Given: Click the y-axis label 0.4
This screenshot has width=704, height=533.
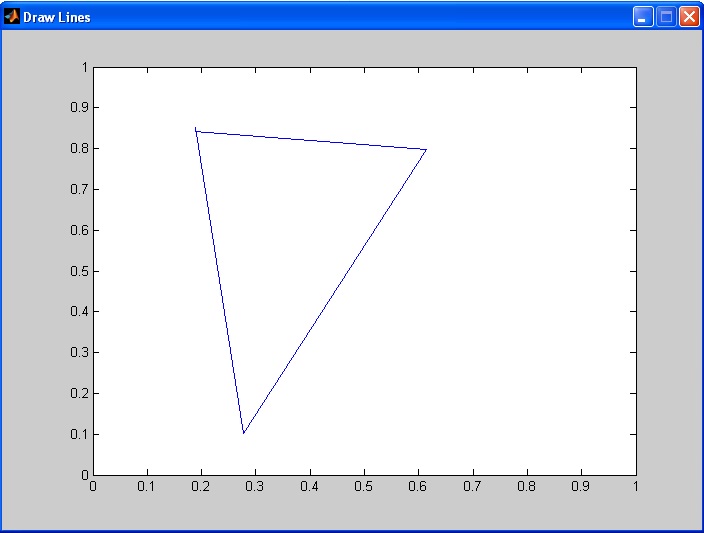Looking at the screenshot, I should coord(79,311).
